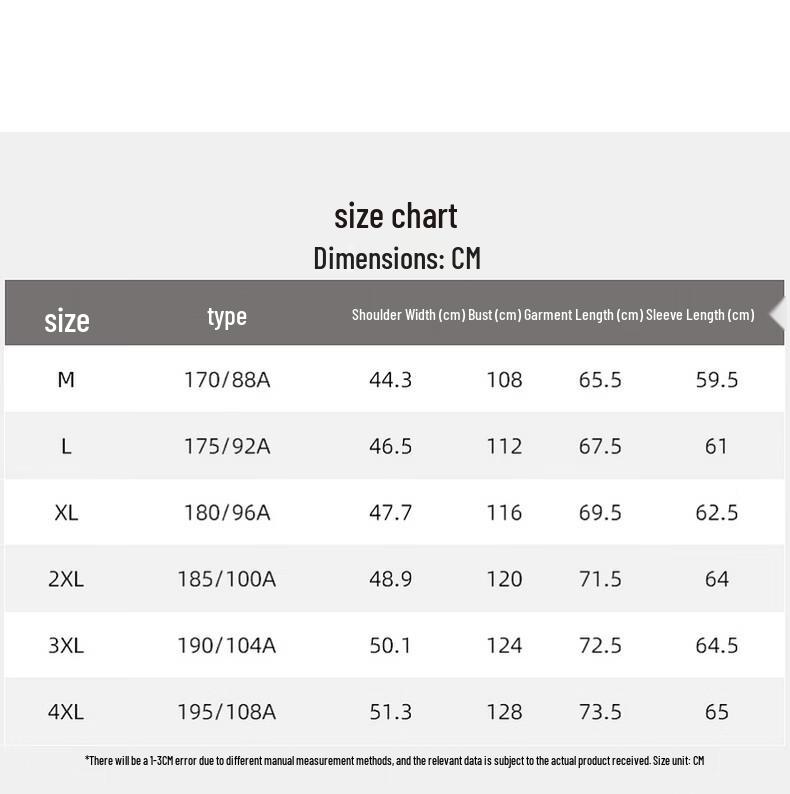Select the M size row label
Screen dimensions: 790x794
click(66, 379)
